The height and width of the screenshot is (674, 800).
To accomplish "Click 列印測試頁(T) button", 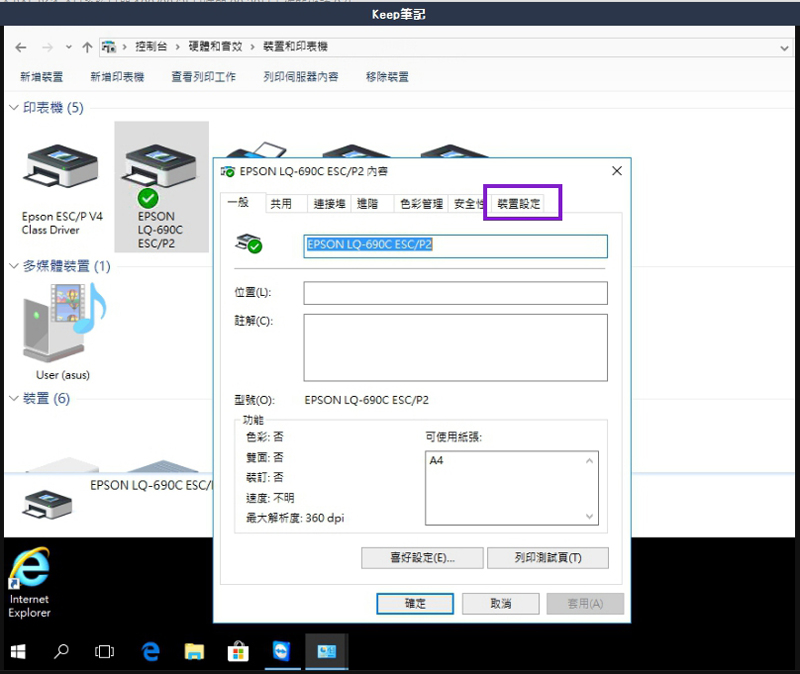I will 547,558.
